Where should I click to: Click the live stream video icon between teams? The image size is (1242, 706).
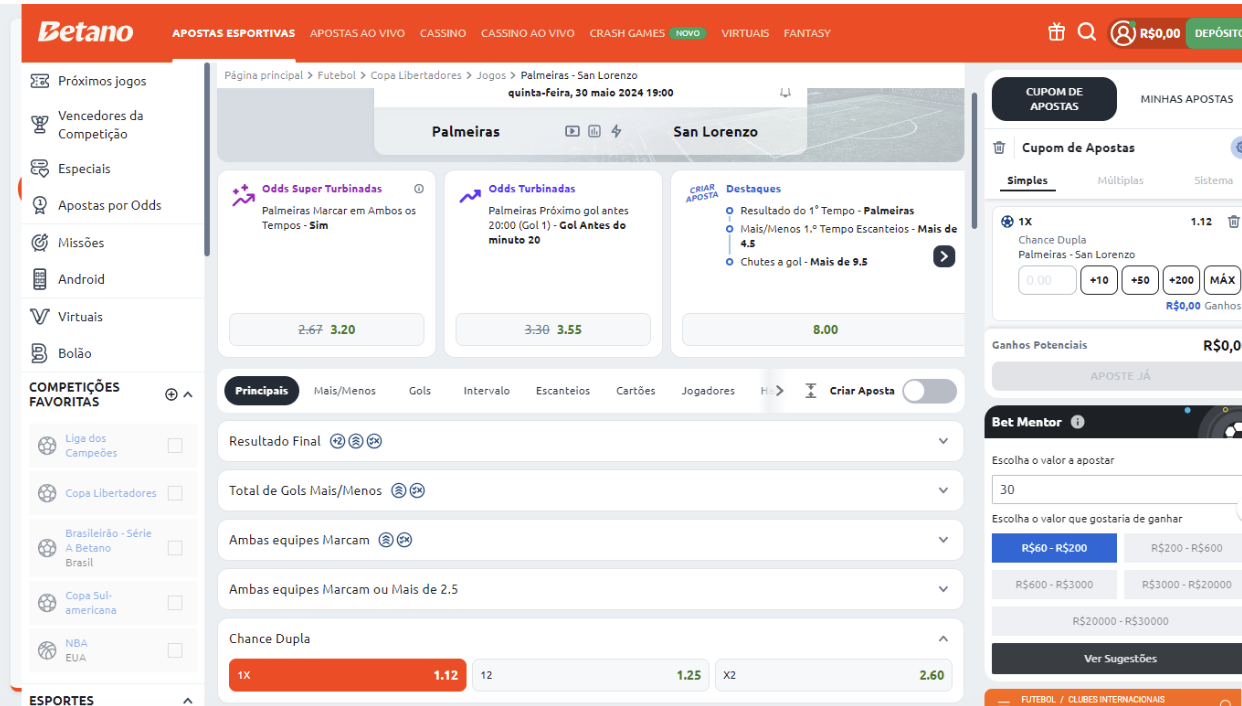click(x=572, y=131)
